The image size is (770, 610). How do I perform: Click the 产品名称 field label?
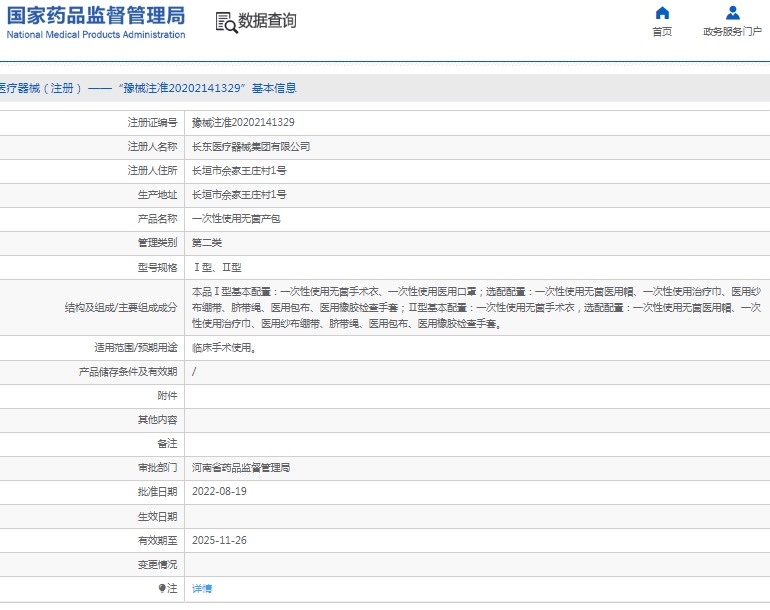point(157,219)
